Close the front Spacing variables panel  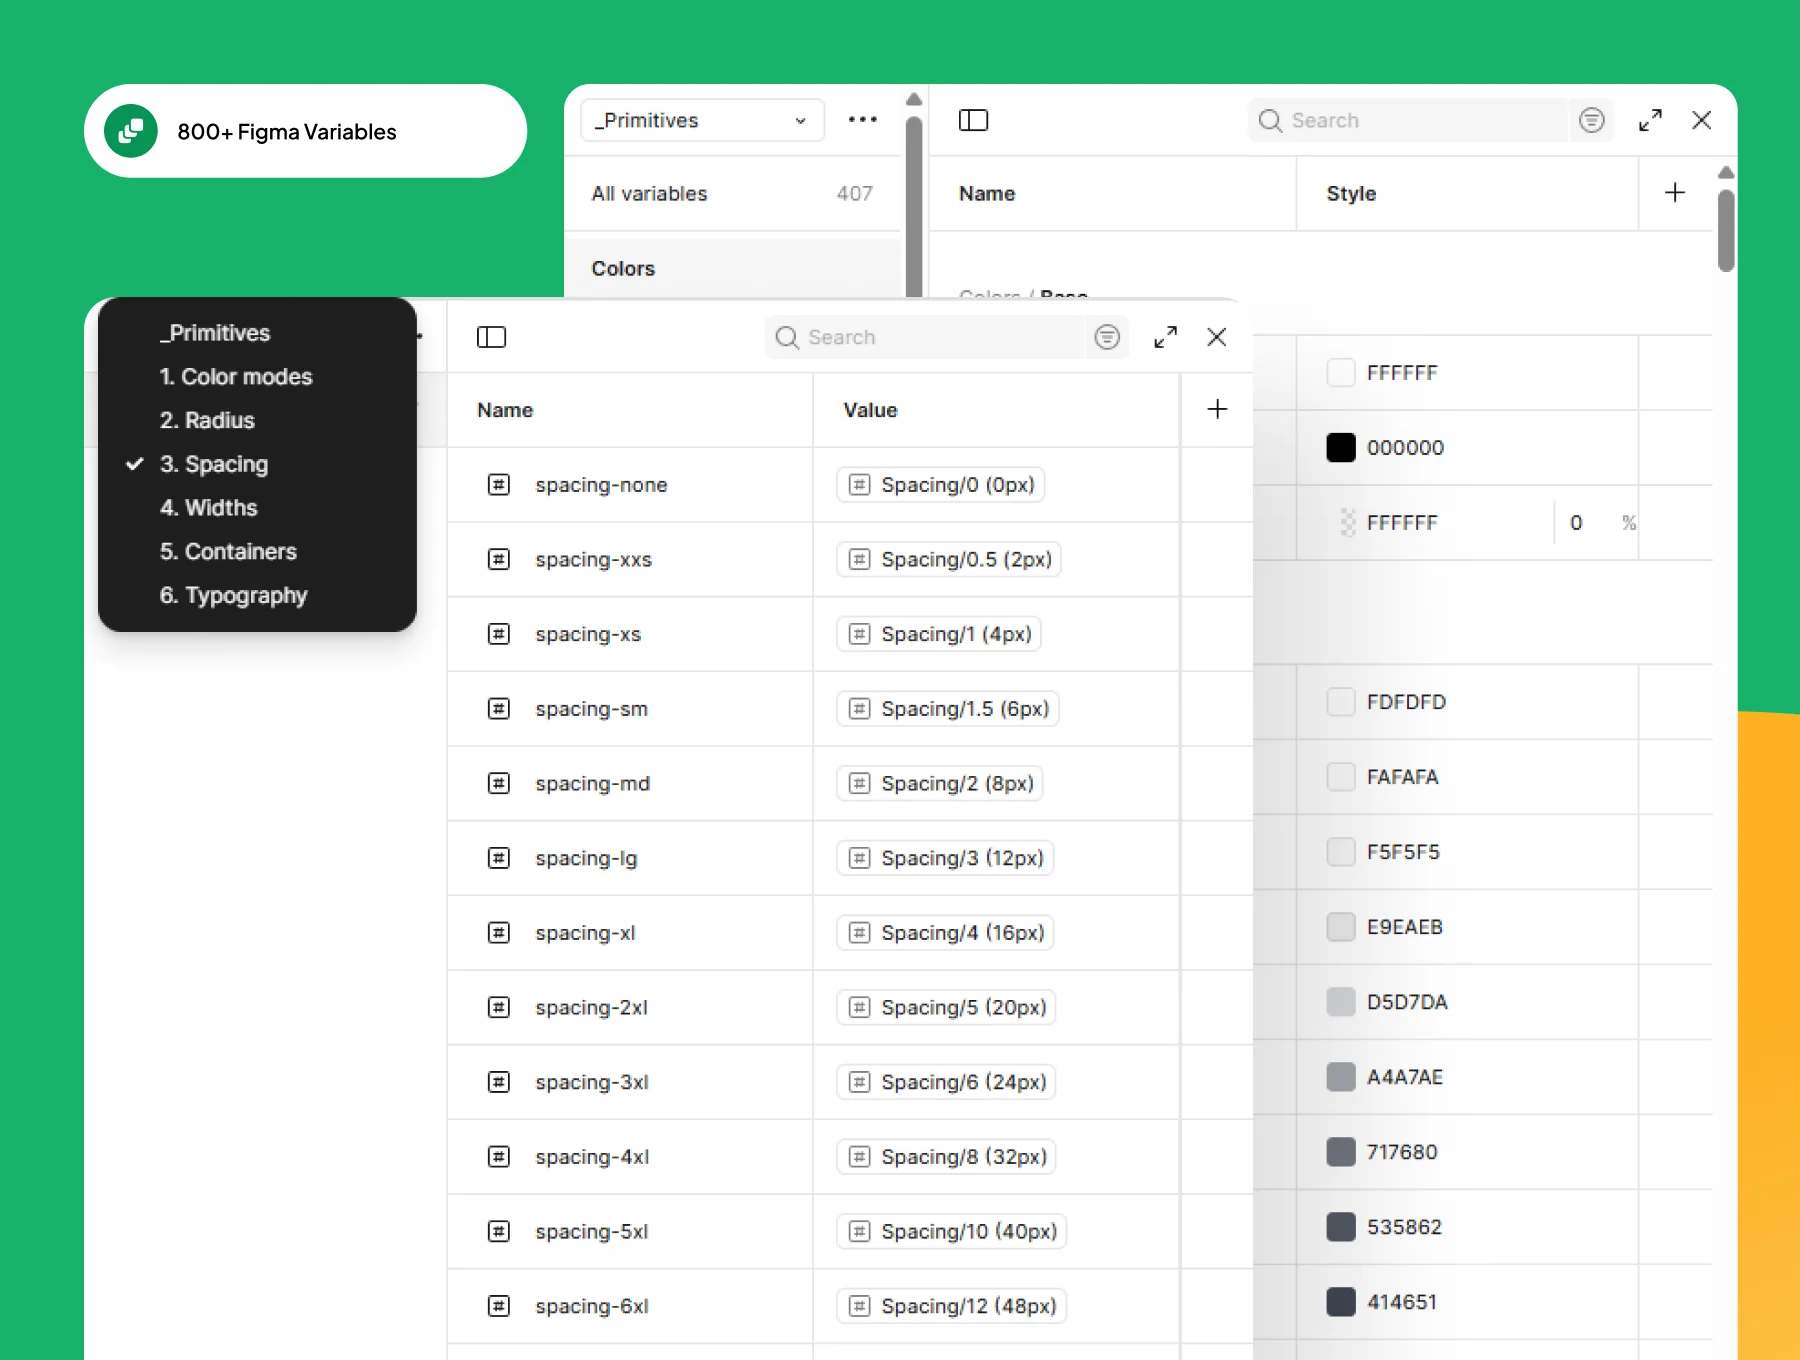1216,337
